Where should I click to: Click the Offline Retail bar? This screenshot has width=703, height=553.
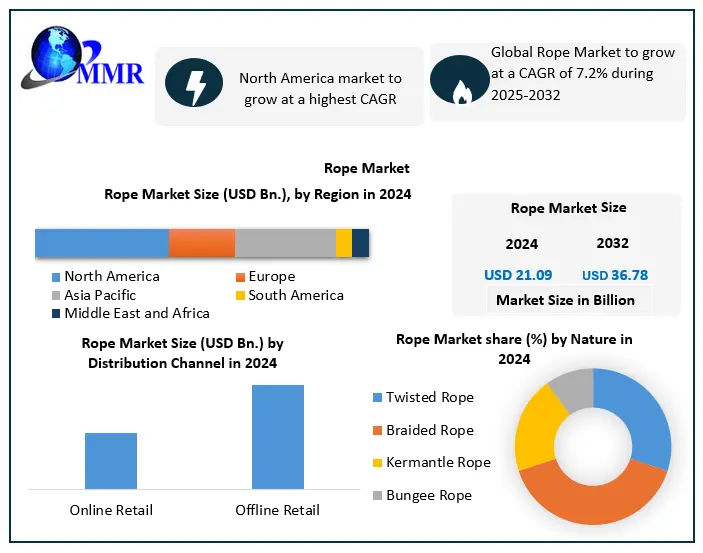pyautogui.click(x=277, y=437)
